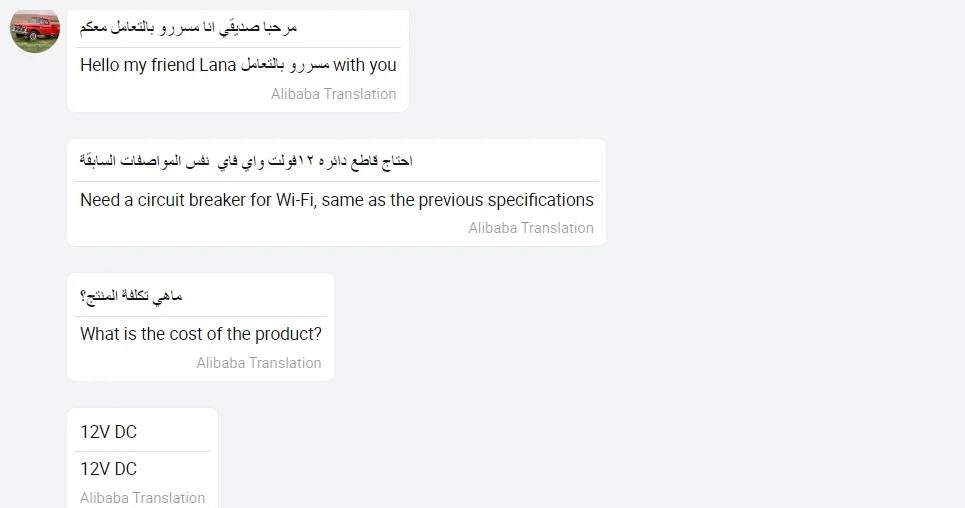Screen dimensions: 965x508
Task: Click Alibaba Translation label under greeting message
Action: click(x=333, y=94)
